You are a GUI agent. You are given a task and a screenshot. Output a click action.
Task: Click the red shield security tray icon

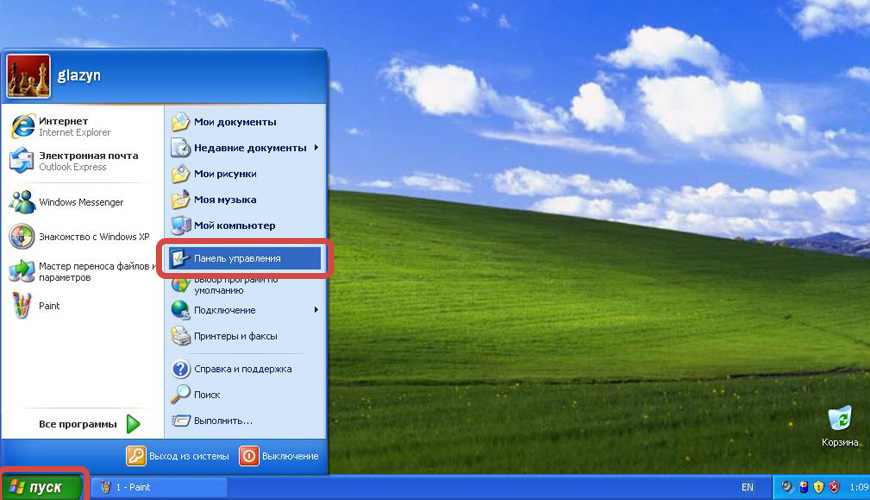click(x=834, y=487)
